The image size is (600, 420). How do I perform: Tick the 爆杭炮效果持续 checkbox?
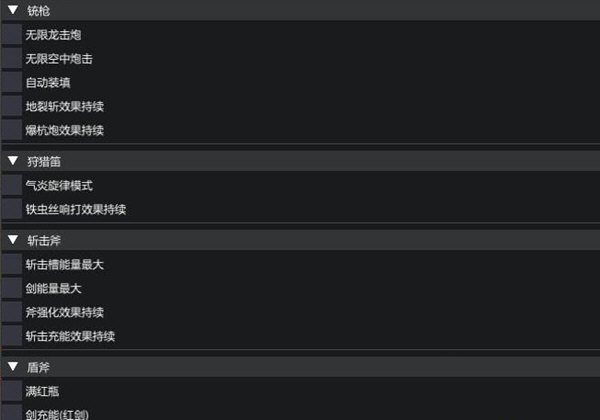tap(11, 130)
